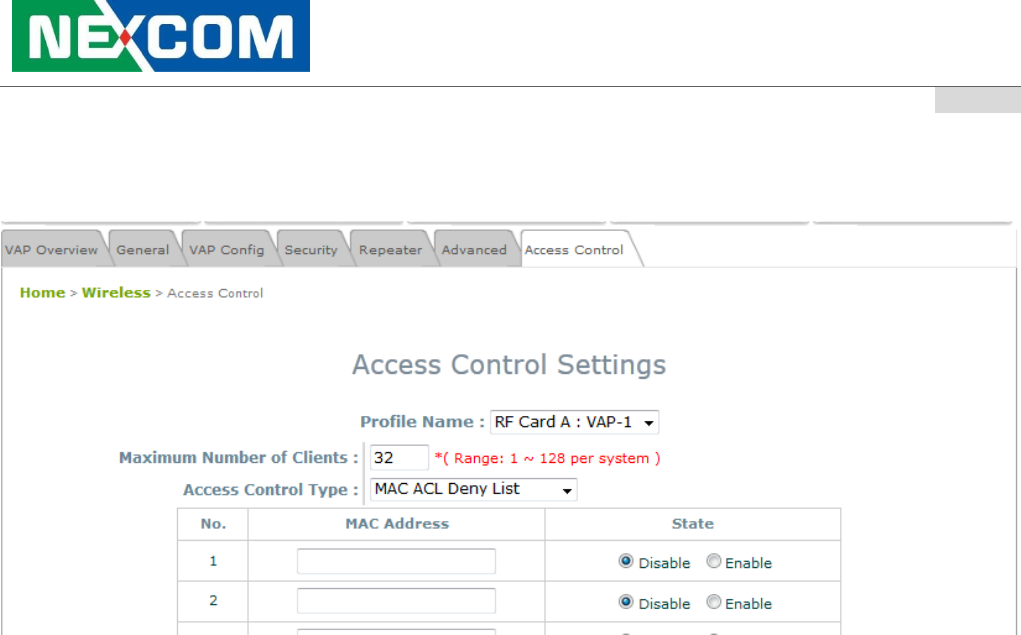Switch to the General tab

pos(143,250)
